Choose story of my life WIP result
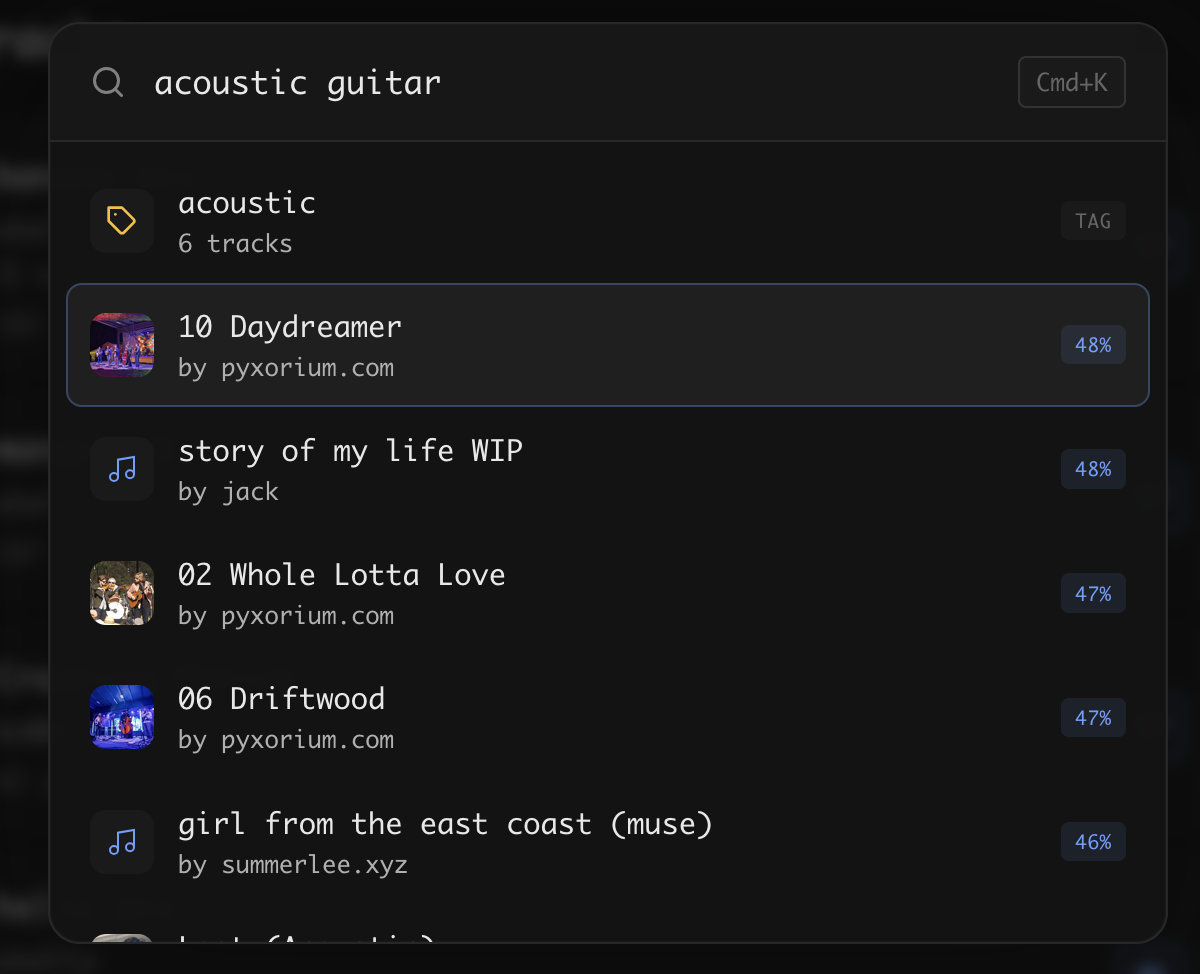 pos(350,451)
